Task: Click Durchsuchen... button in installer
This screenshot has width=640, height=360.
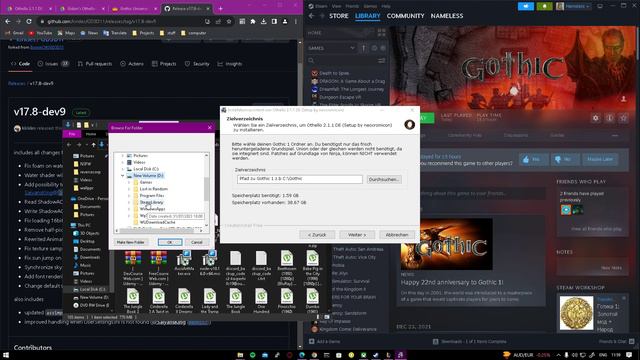Action: pyautogui.click(x=384, y=179)
